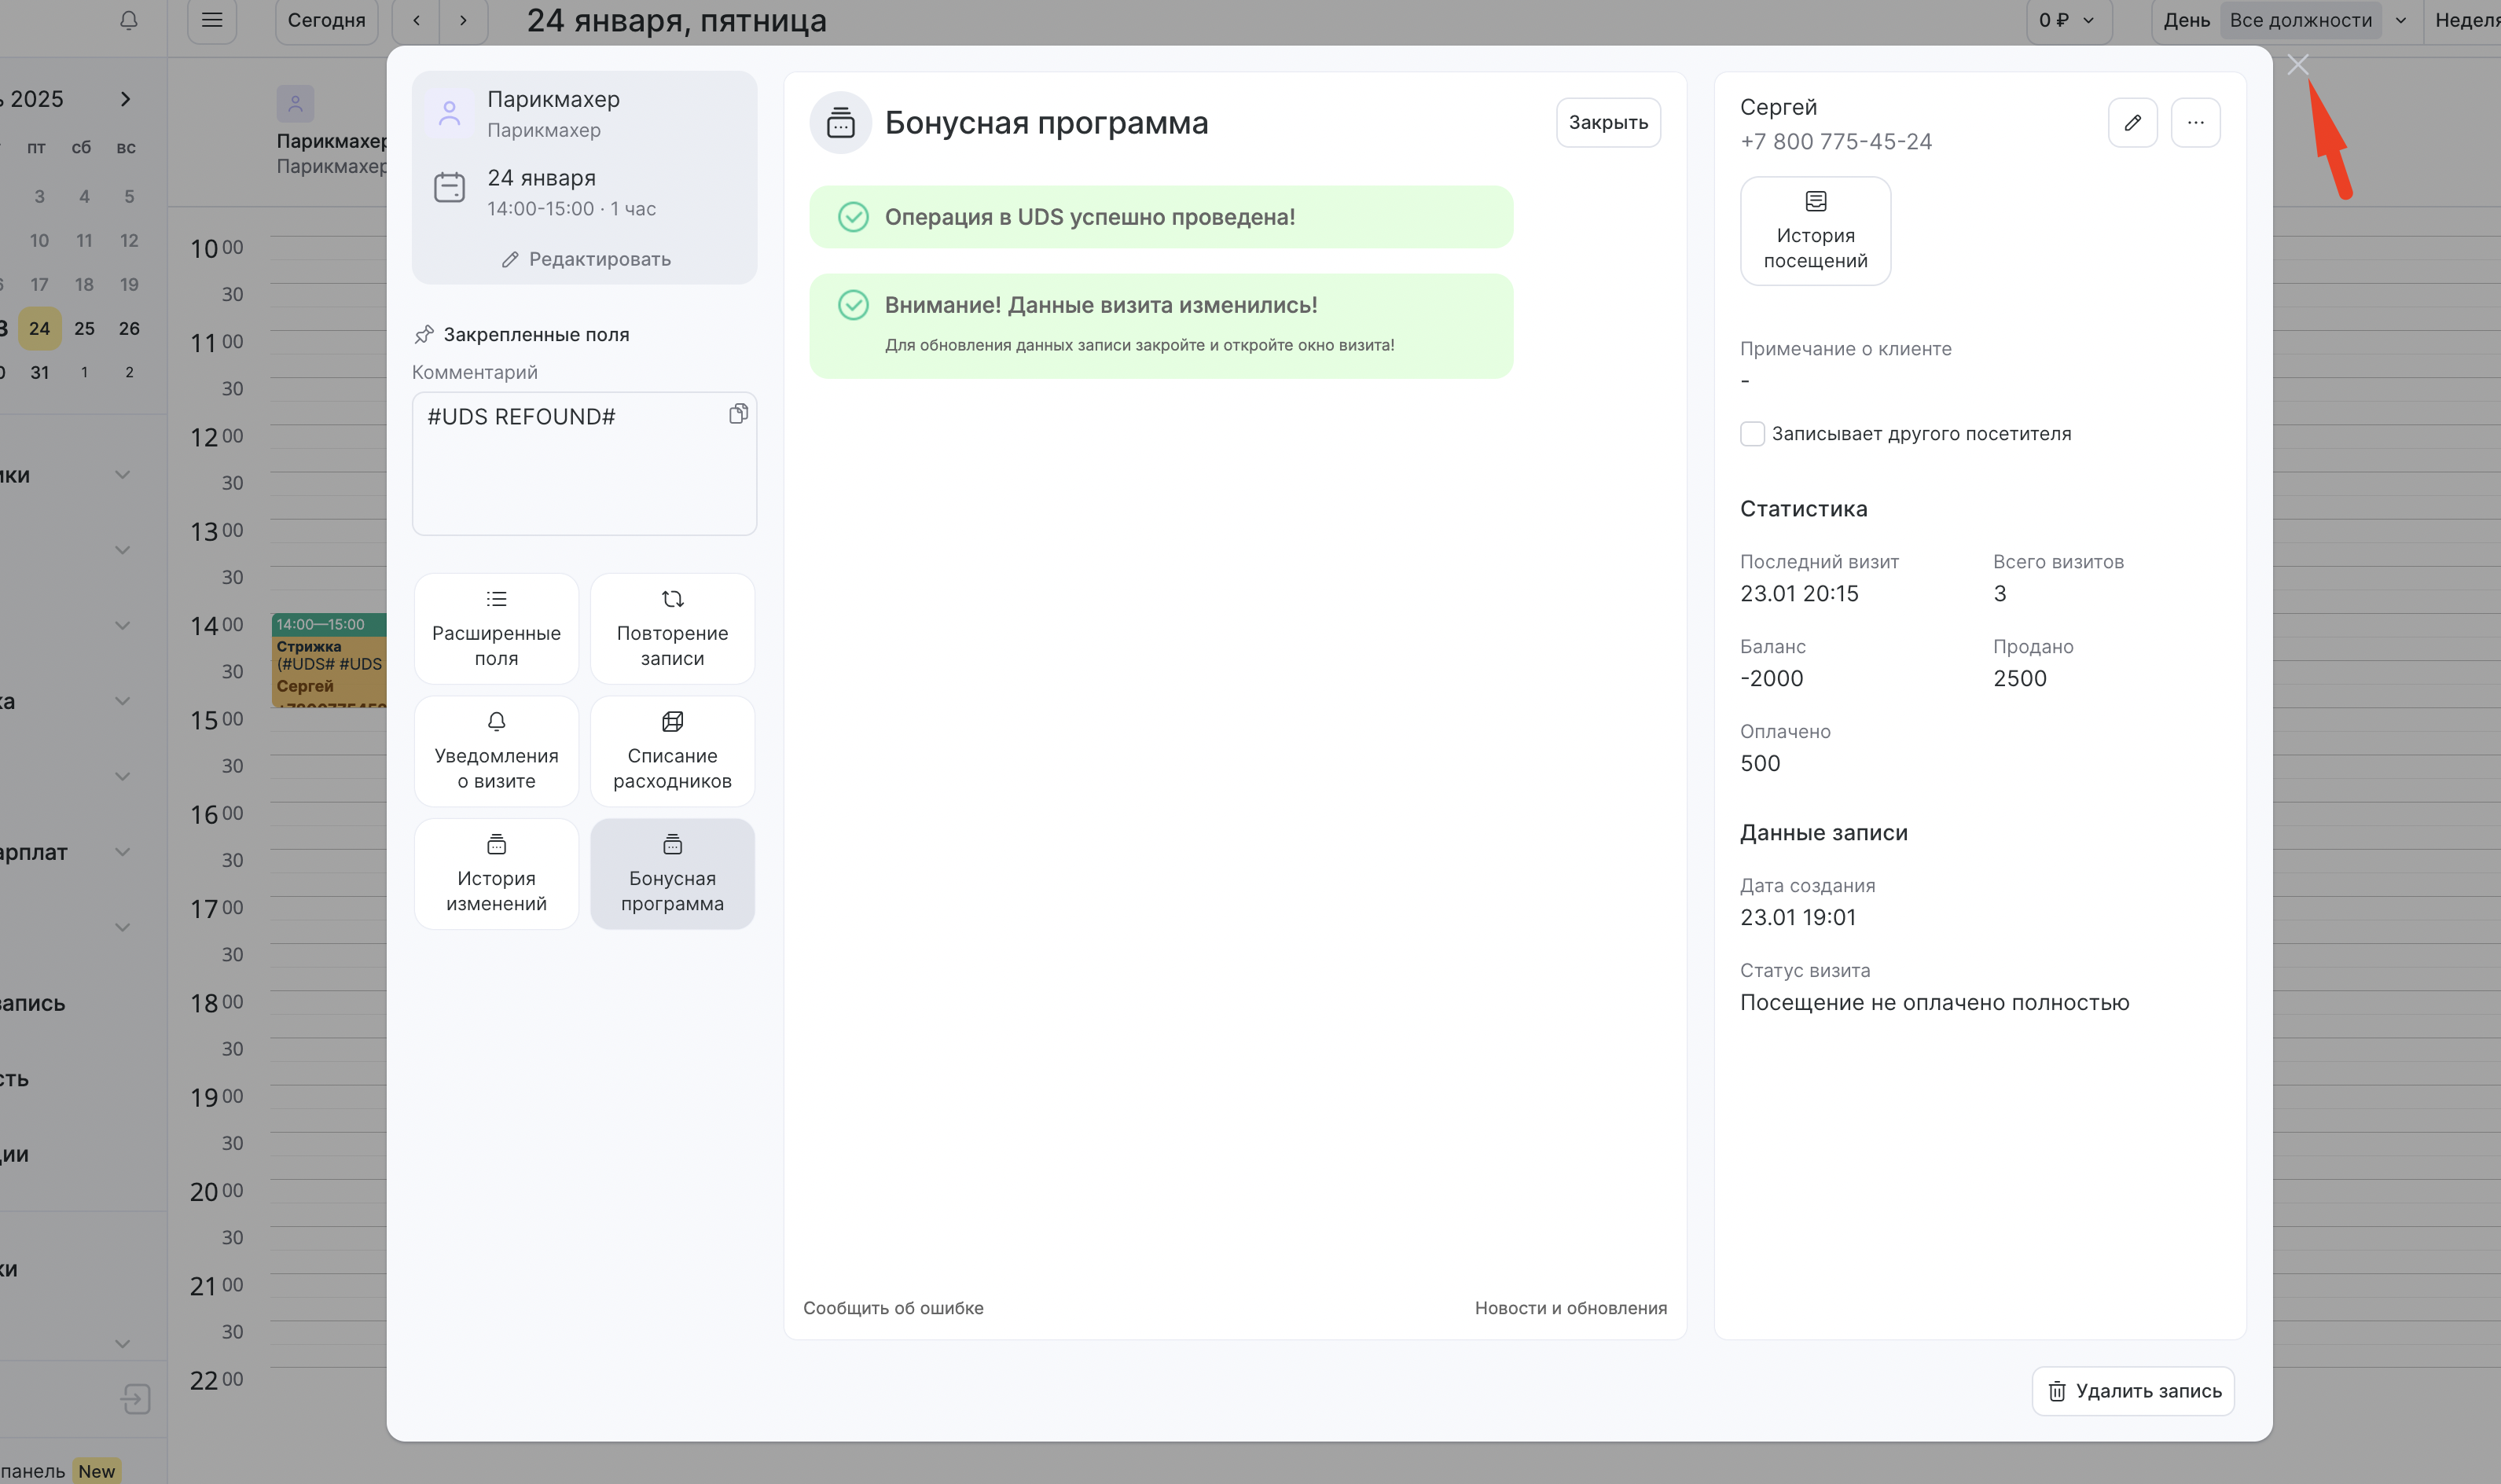Click the success message Операция в UDS
The height and width of the screenshot is (1484, 2501).
pyautogui.click(x=1160, y=217)
